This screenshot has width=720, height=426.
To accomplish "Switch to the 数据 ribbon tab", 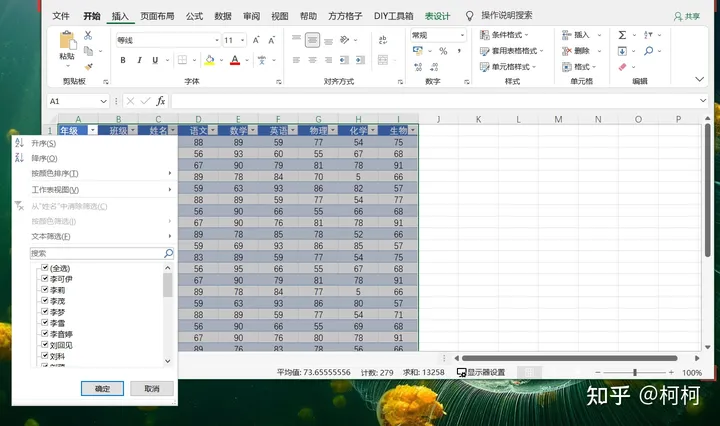I will click(223, 16).
